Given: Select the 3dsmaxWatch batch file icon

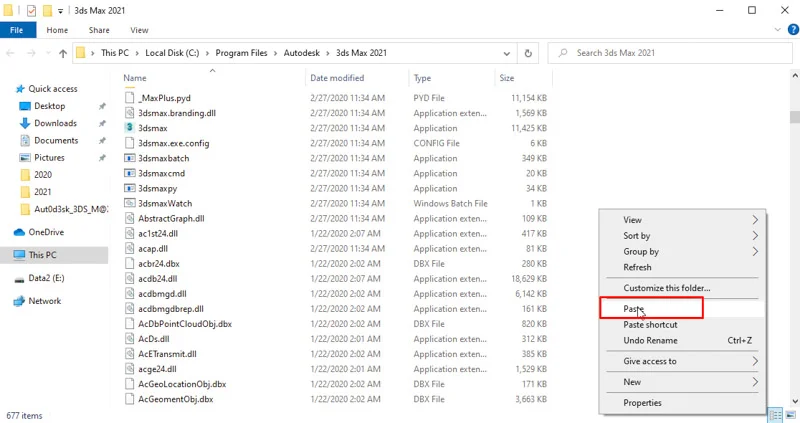Looking at the screenshot, I should click(x=130, y=203).
